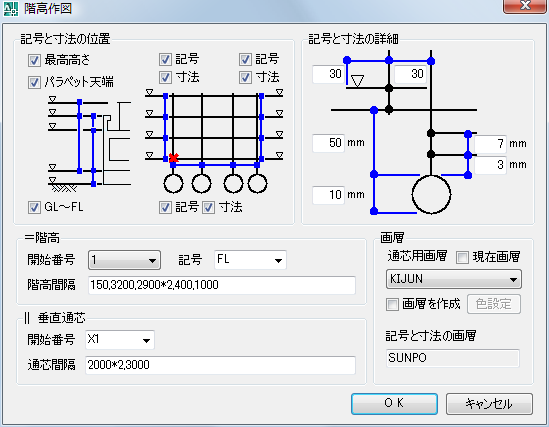The width and height of the screenshot is (549, 427).
Task: Click the app icon in title bar
Action: pos(11,9)
